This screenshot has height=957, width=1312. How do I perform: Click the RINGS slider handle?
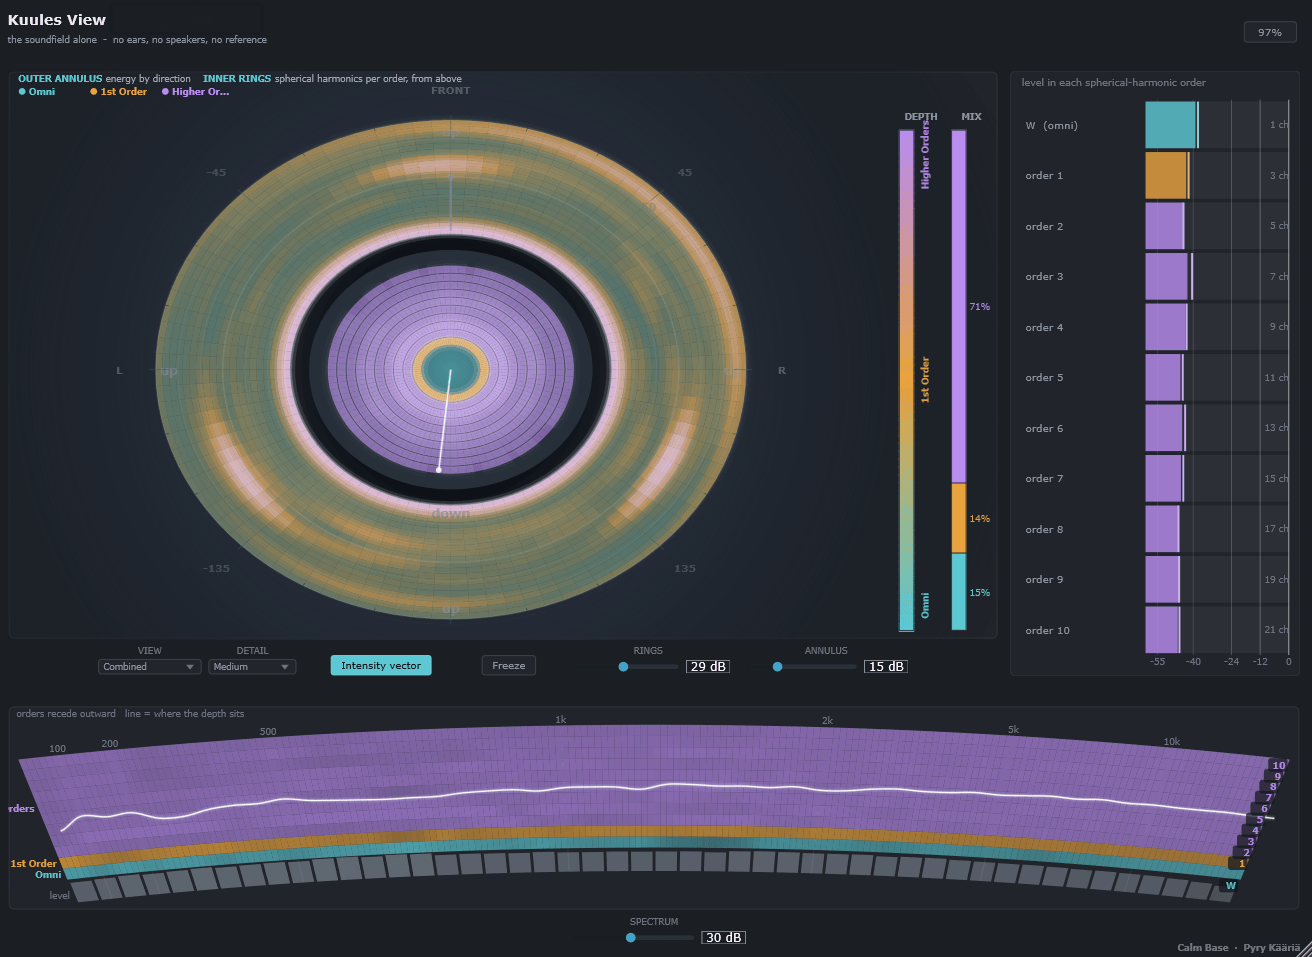pyautogui.click(x=623, y=666)
